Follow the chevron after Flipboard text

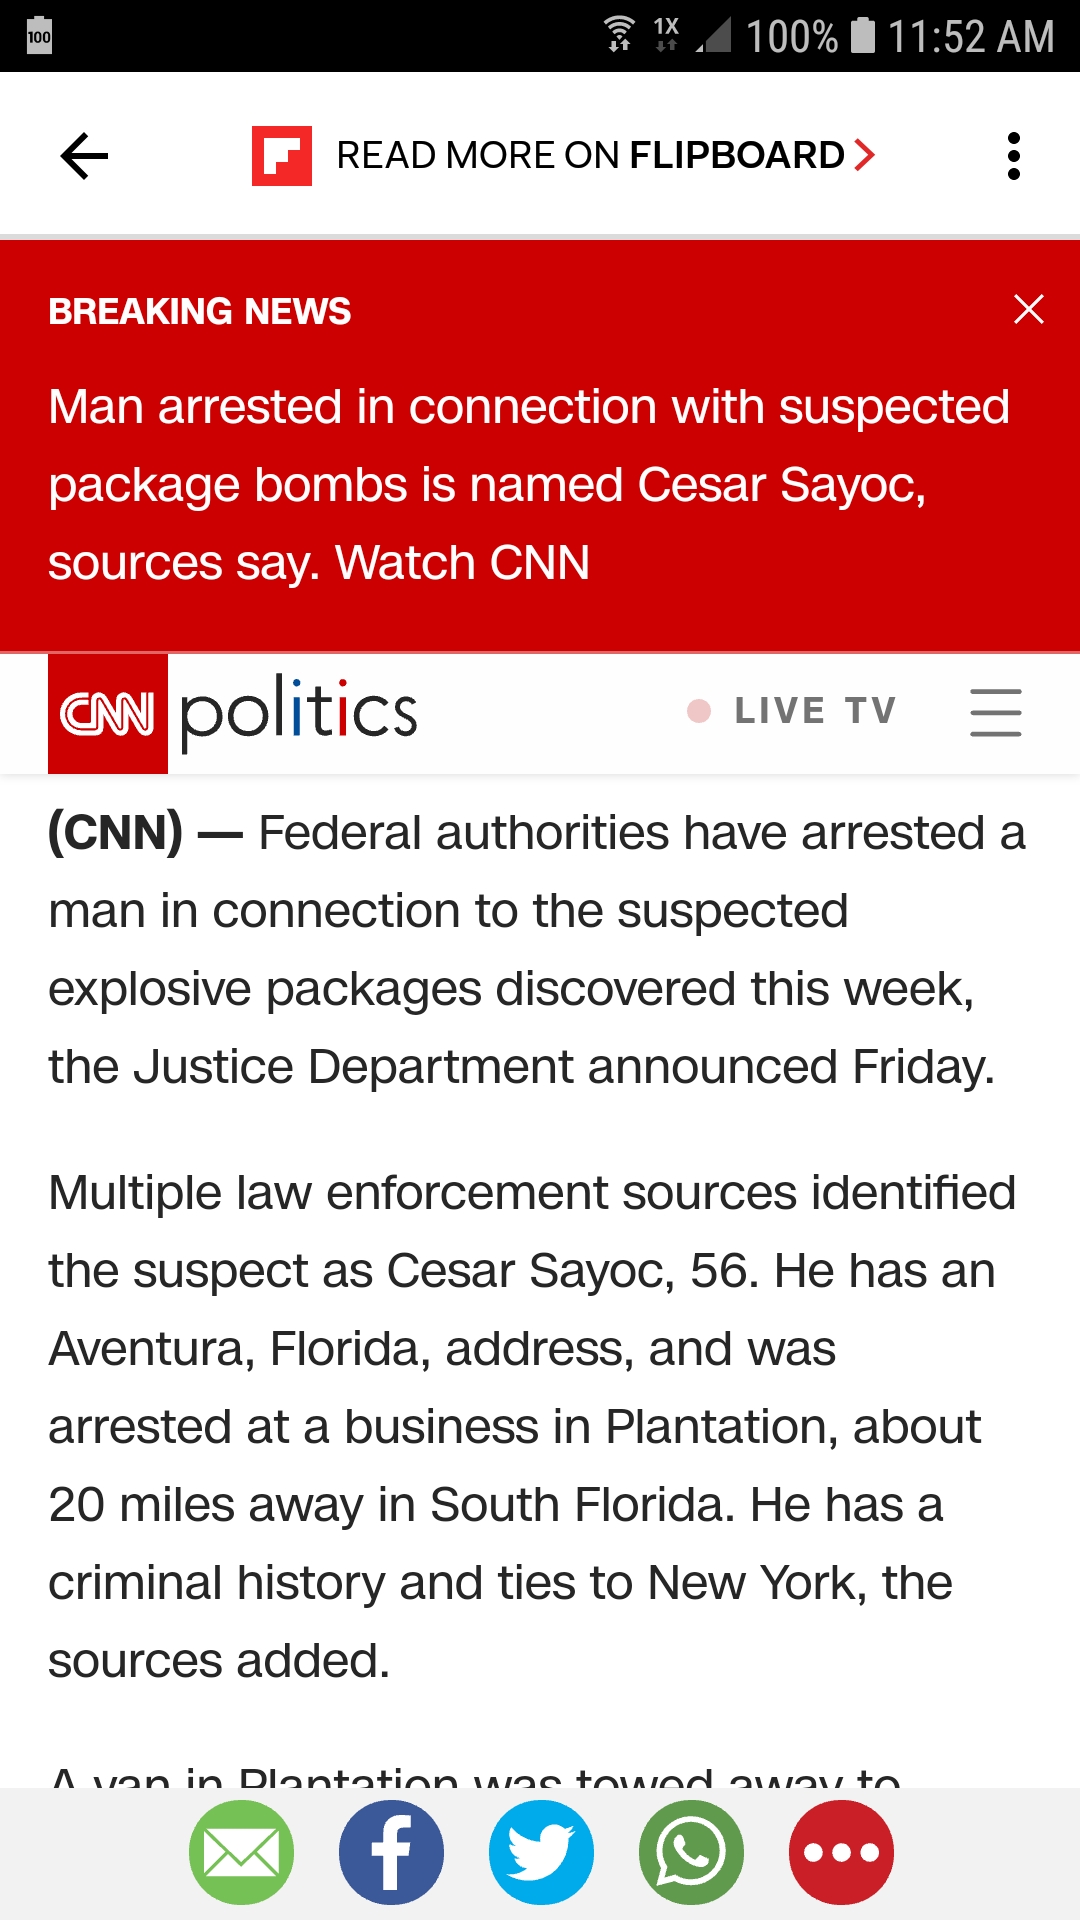coord(865,156)
